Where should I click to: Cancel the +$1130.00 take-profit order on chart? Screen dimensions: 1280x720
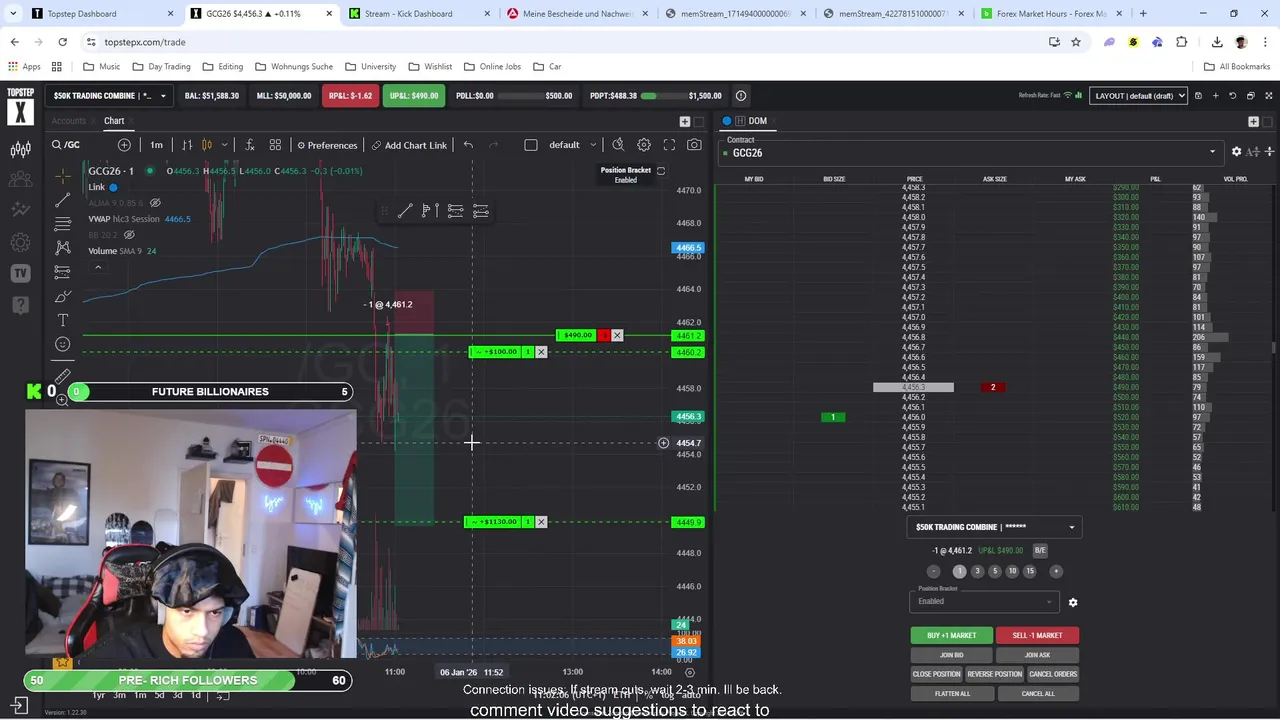pos(541,522)
